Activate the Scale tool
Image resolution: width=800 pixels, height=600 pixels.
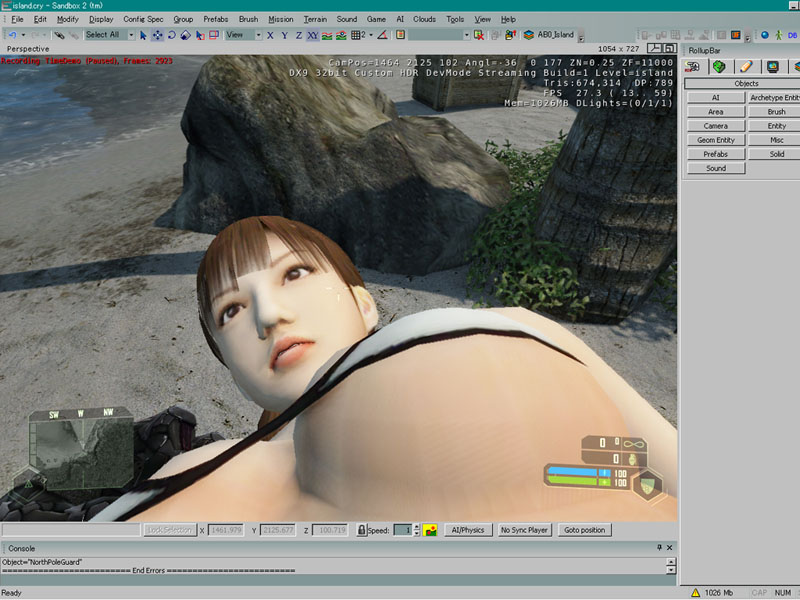186,35
